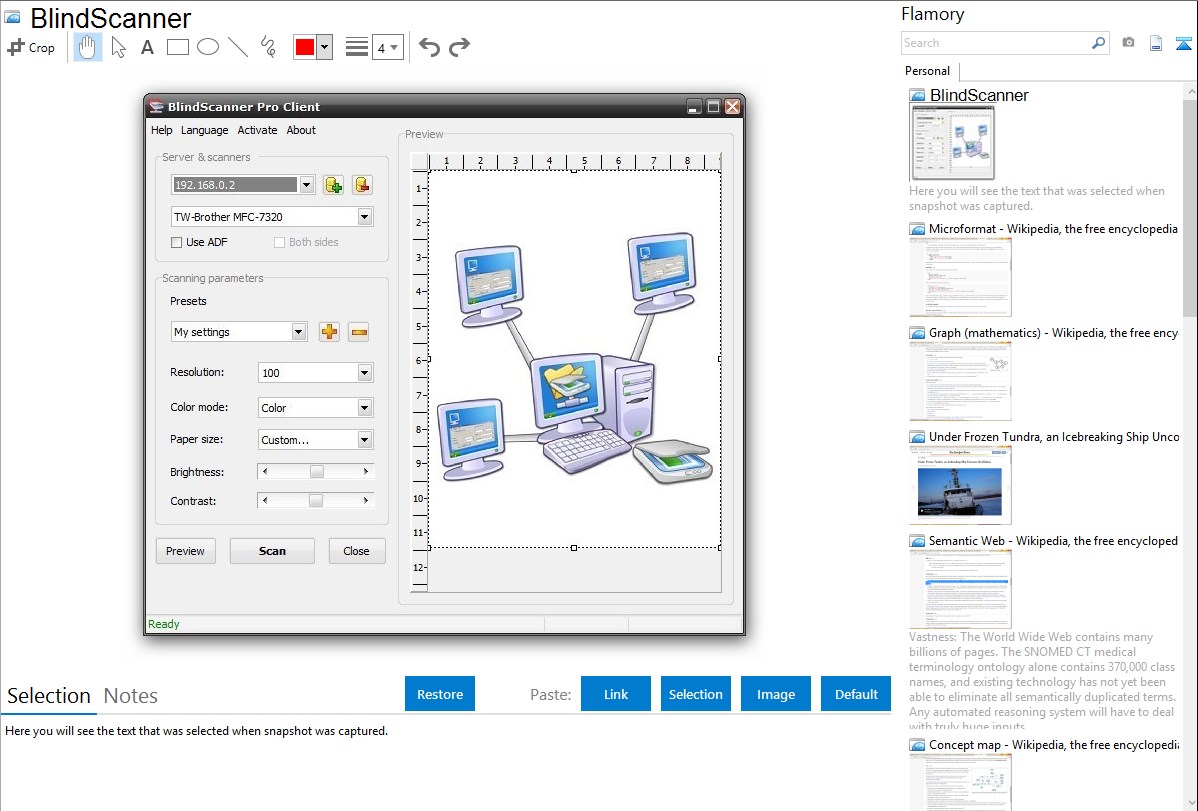Enable the Use ADF checkbox

tap(176, 242)
